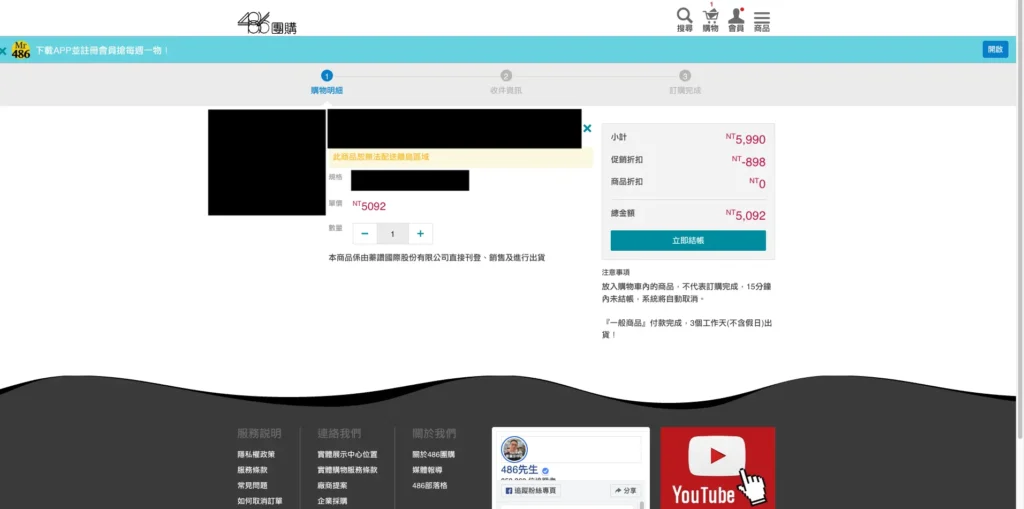
Task: Dismiss the APP download banner with X
Action: 3,50
